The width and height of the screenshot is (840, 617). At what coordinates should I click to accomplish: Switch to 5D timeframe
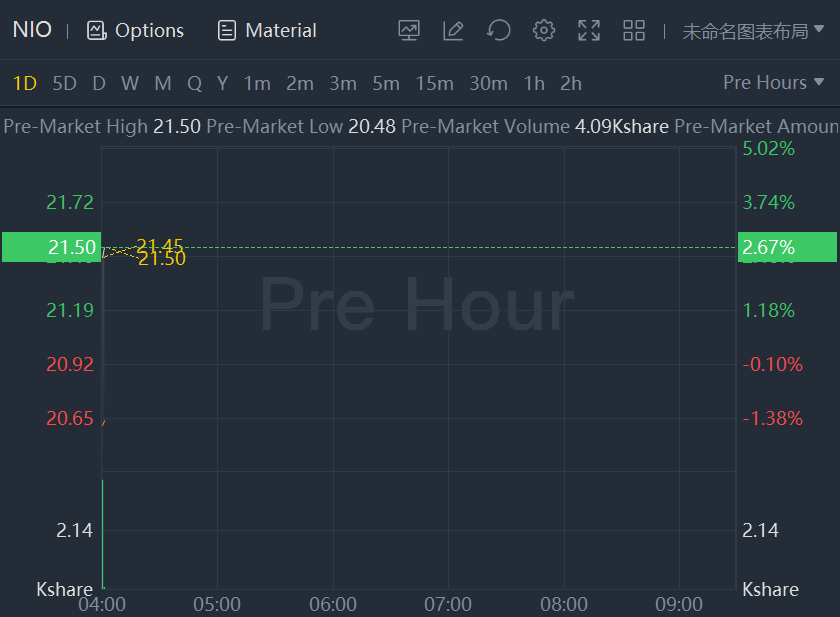64,83
